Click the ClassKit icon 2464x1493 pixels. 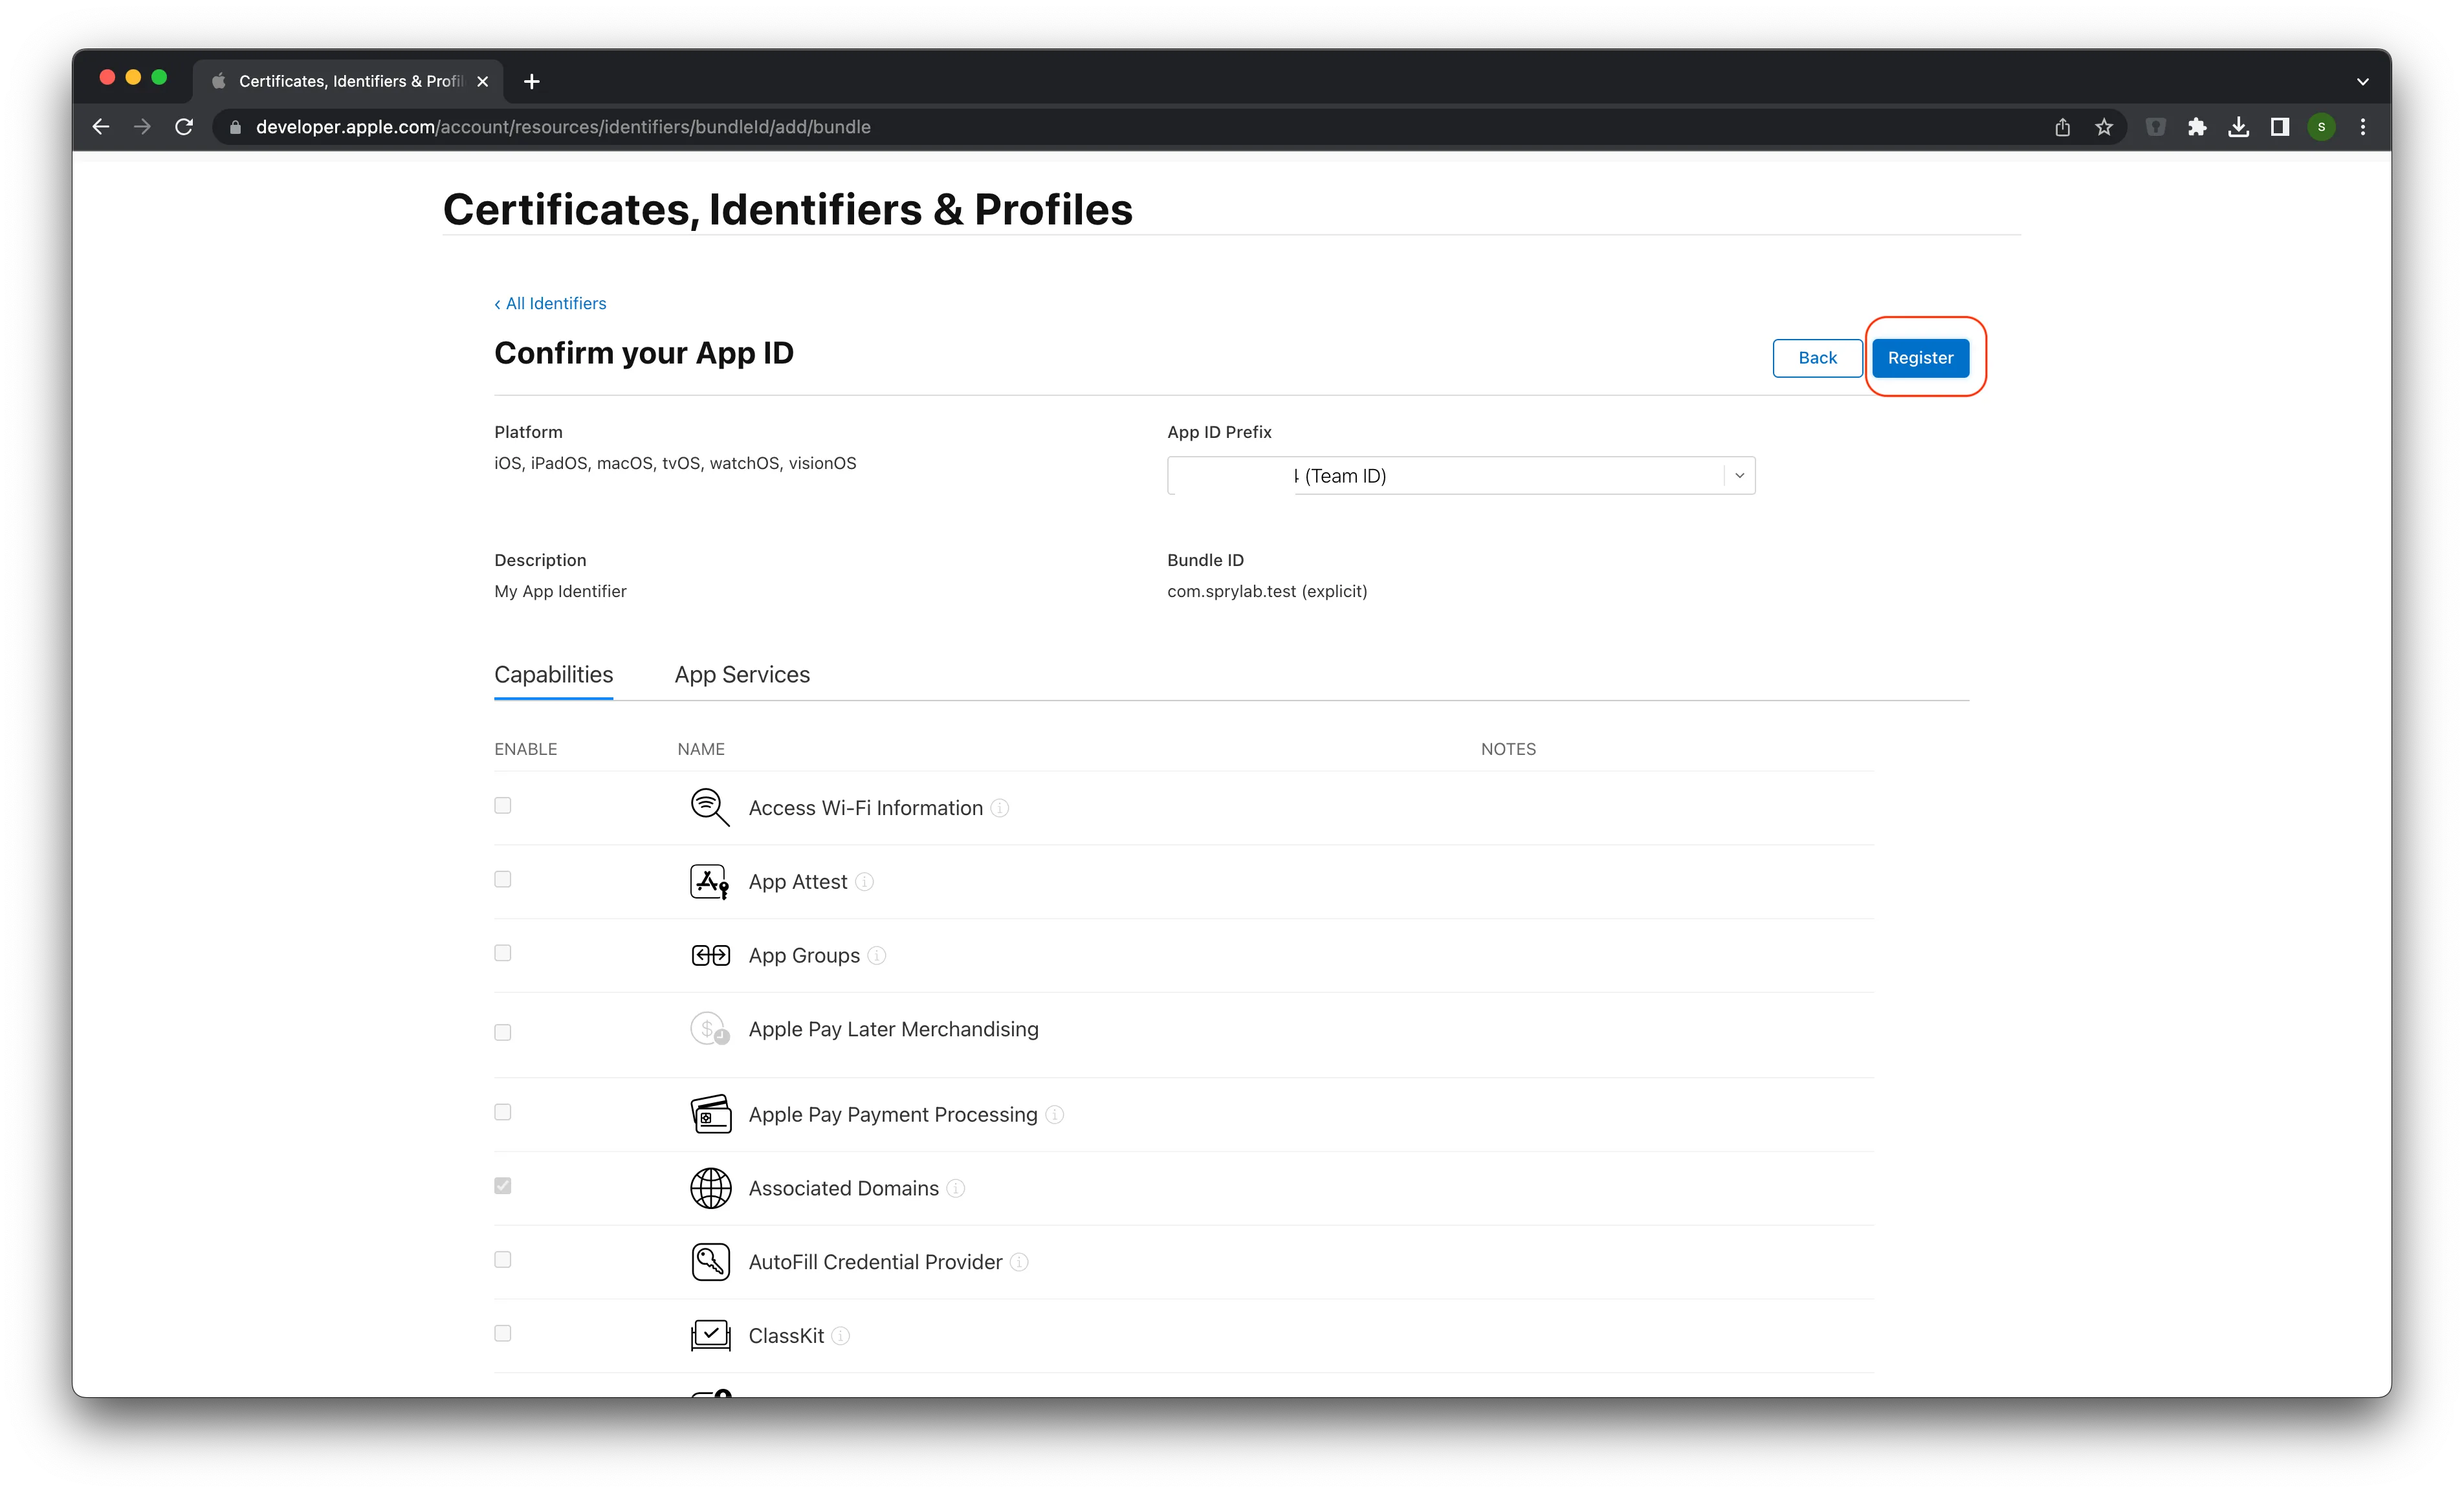coord(710,1335)
